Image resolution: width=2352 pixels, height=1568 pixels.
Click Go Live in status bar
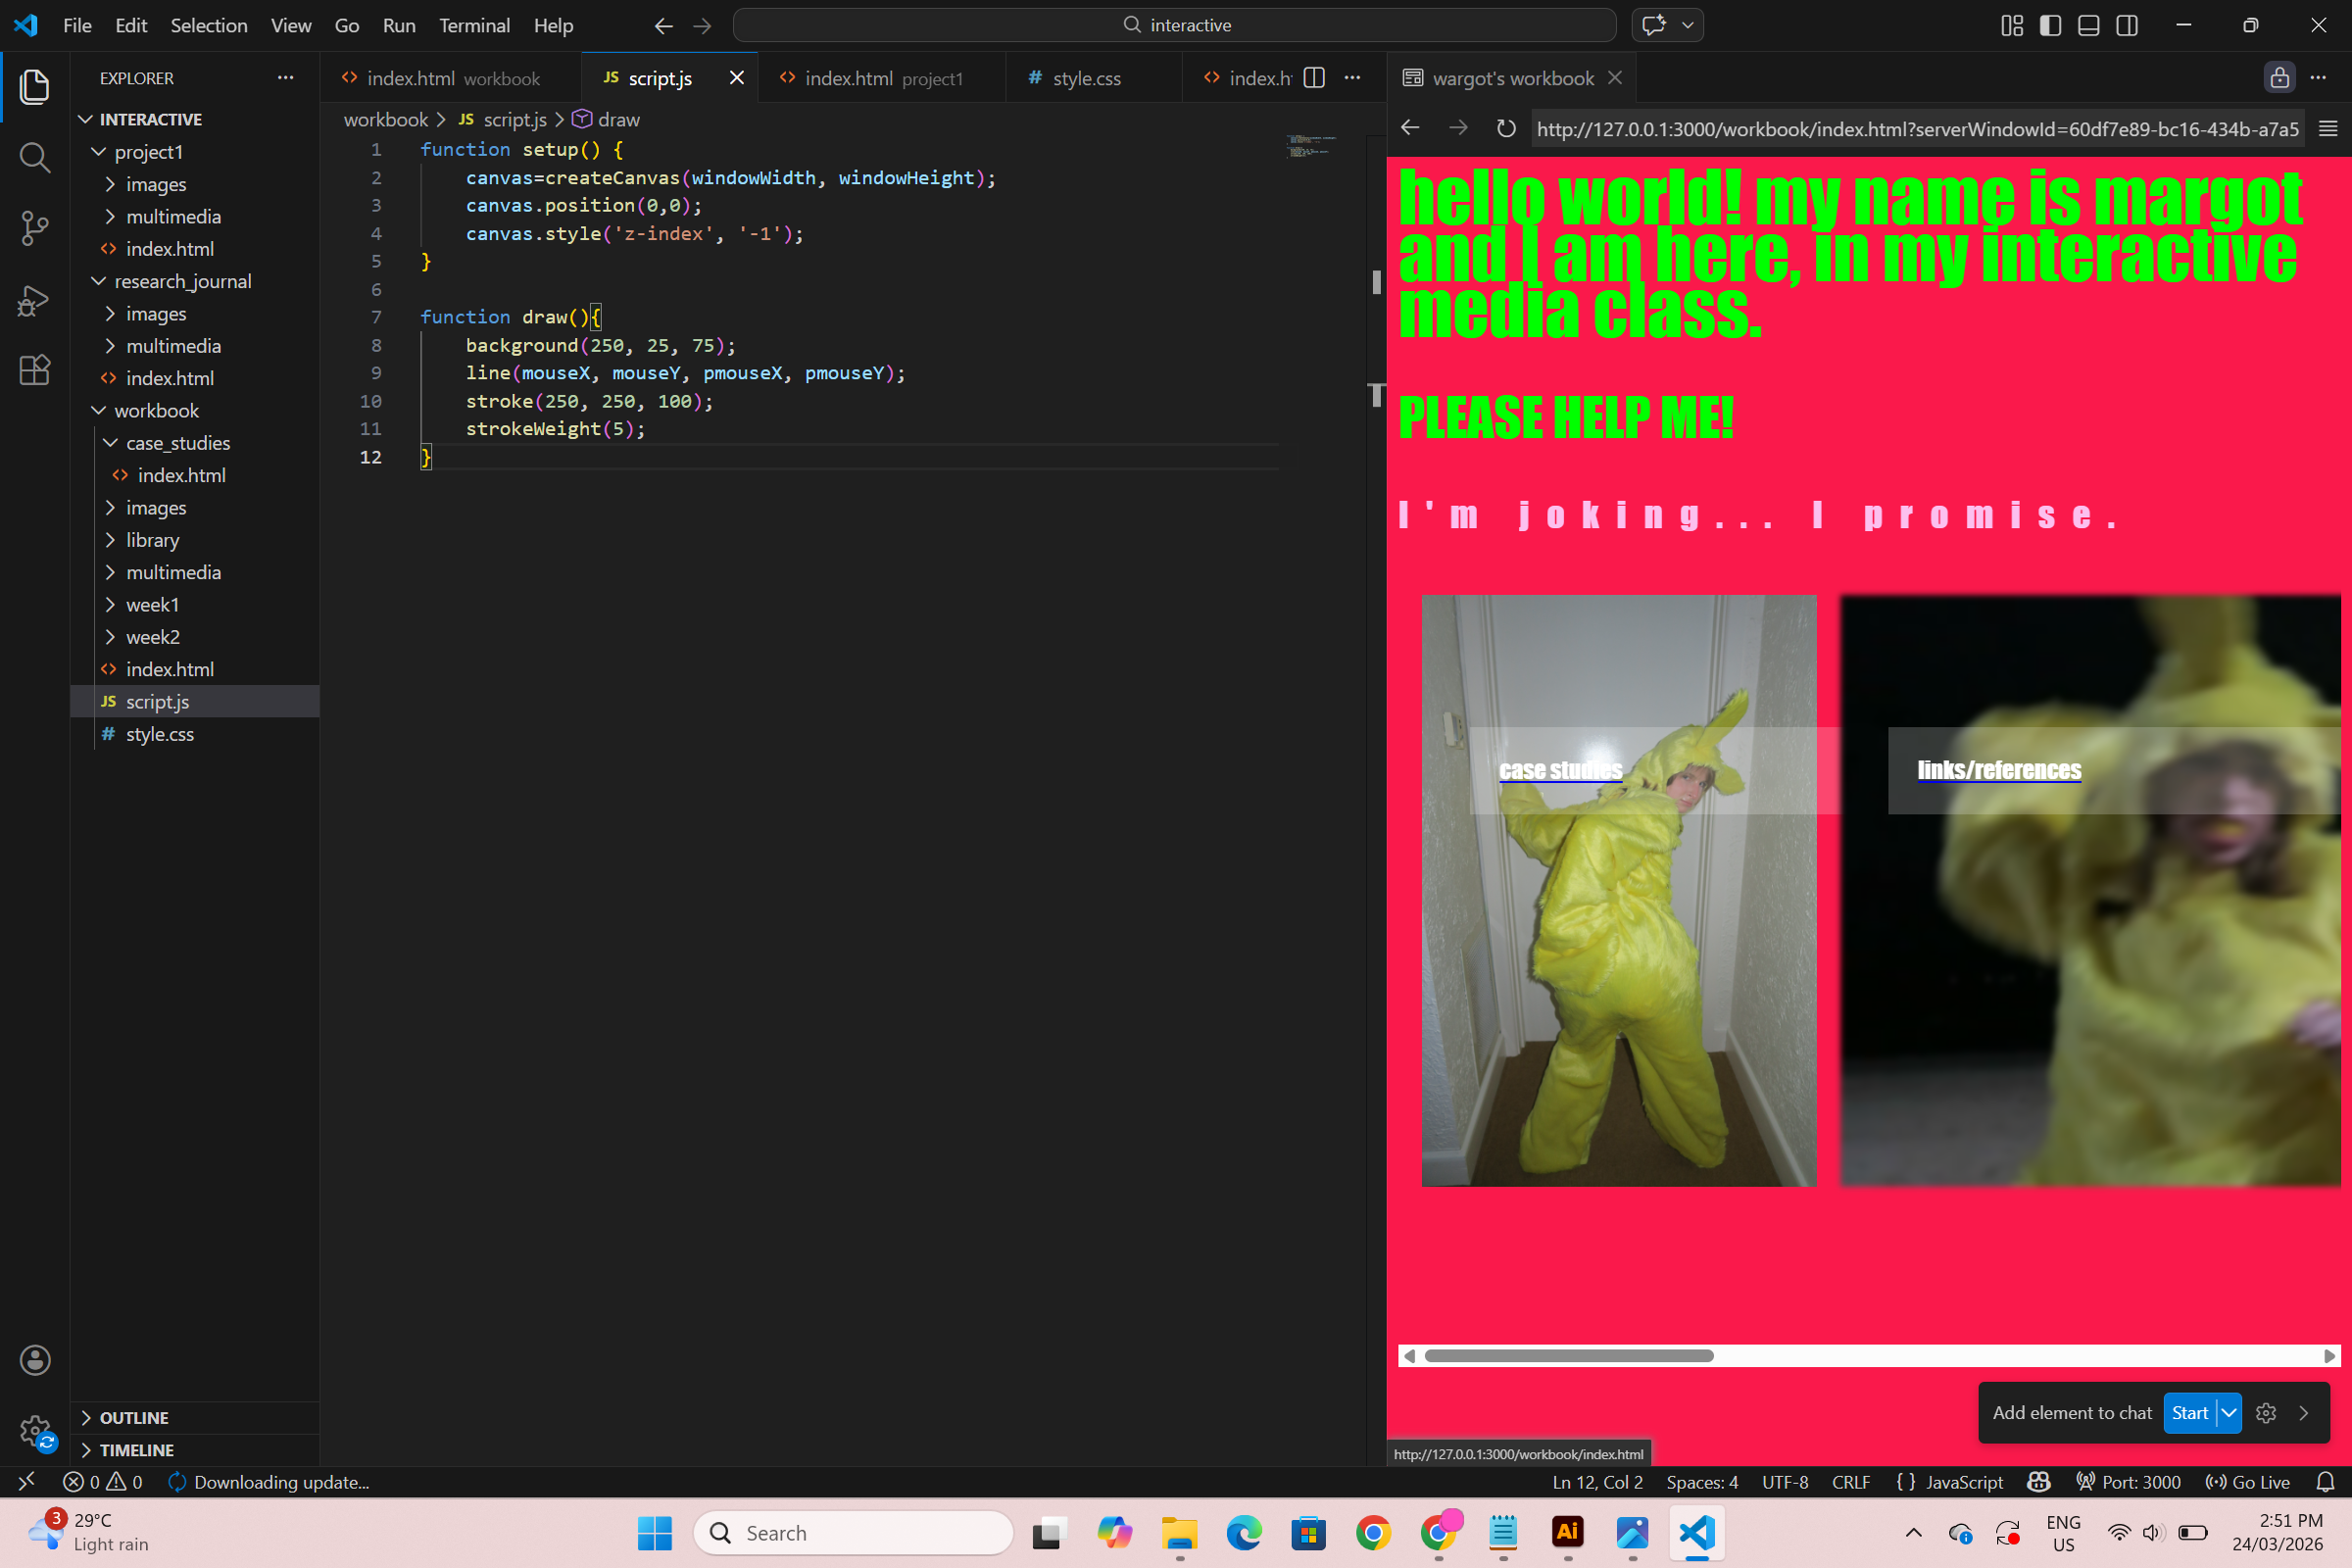click(2247, 1482)
